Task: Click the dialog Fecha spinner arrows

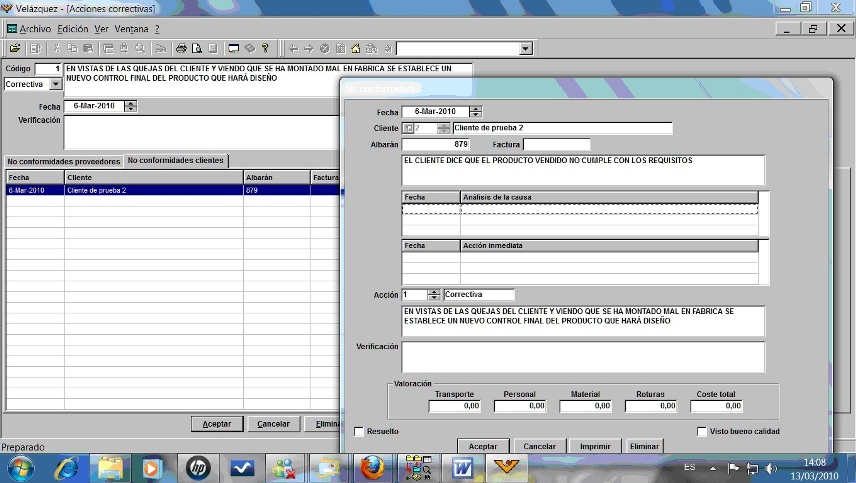Action: 475,112
